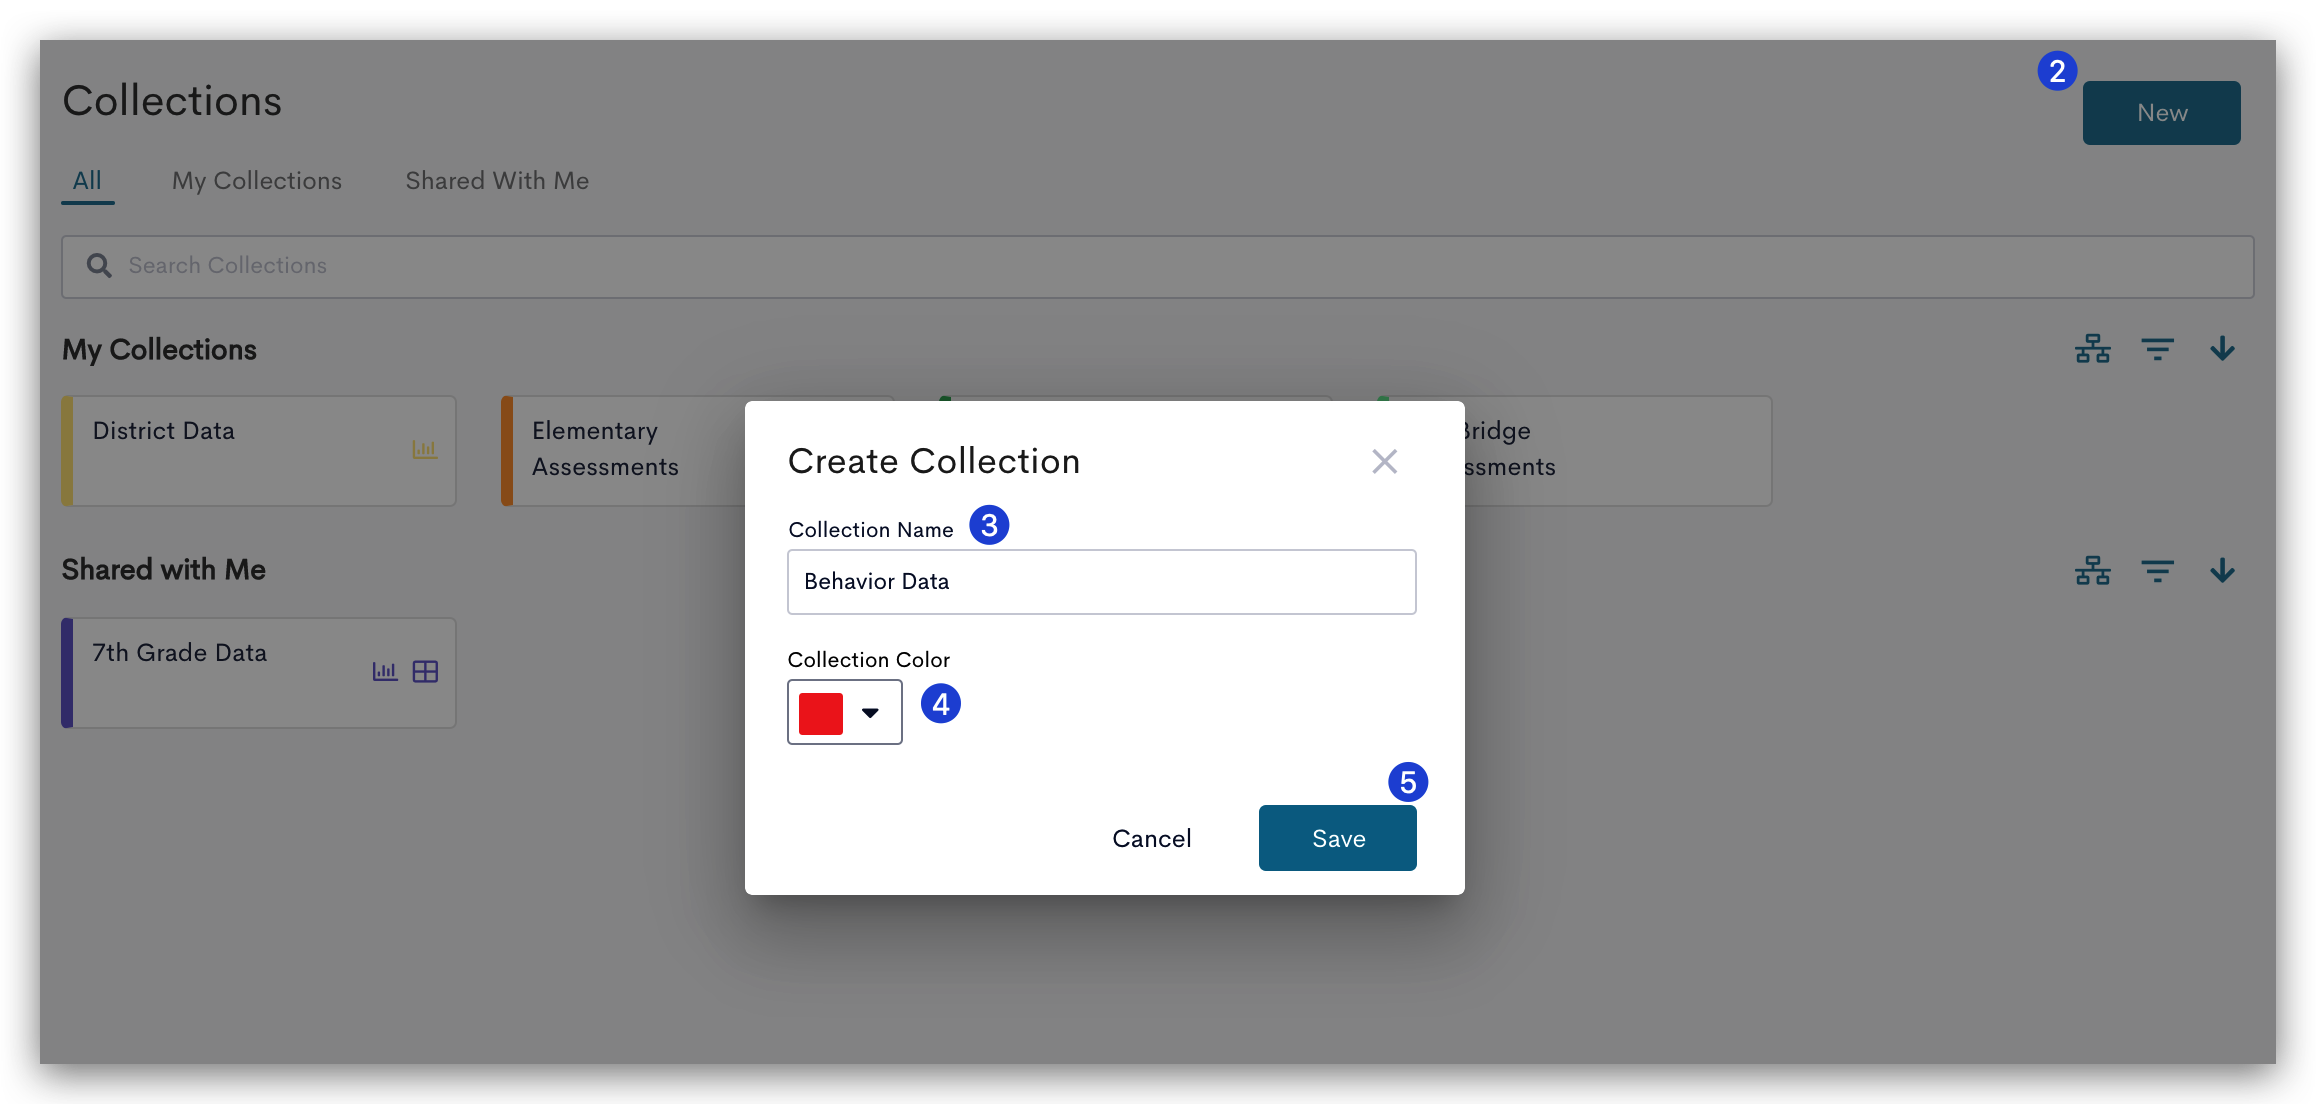Screen dimensions: 2316x1104
Task: Click chart icon on 7th Grade Data
Action: click(x=385, y=671)
